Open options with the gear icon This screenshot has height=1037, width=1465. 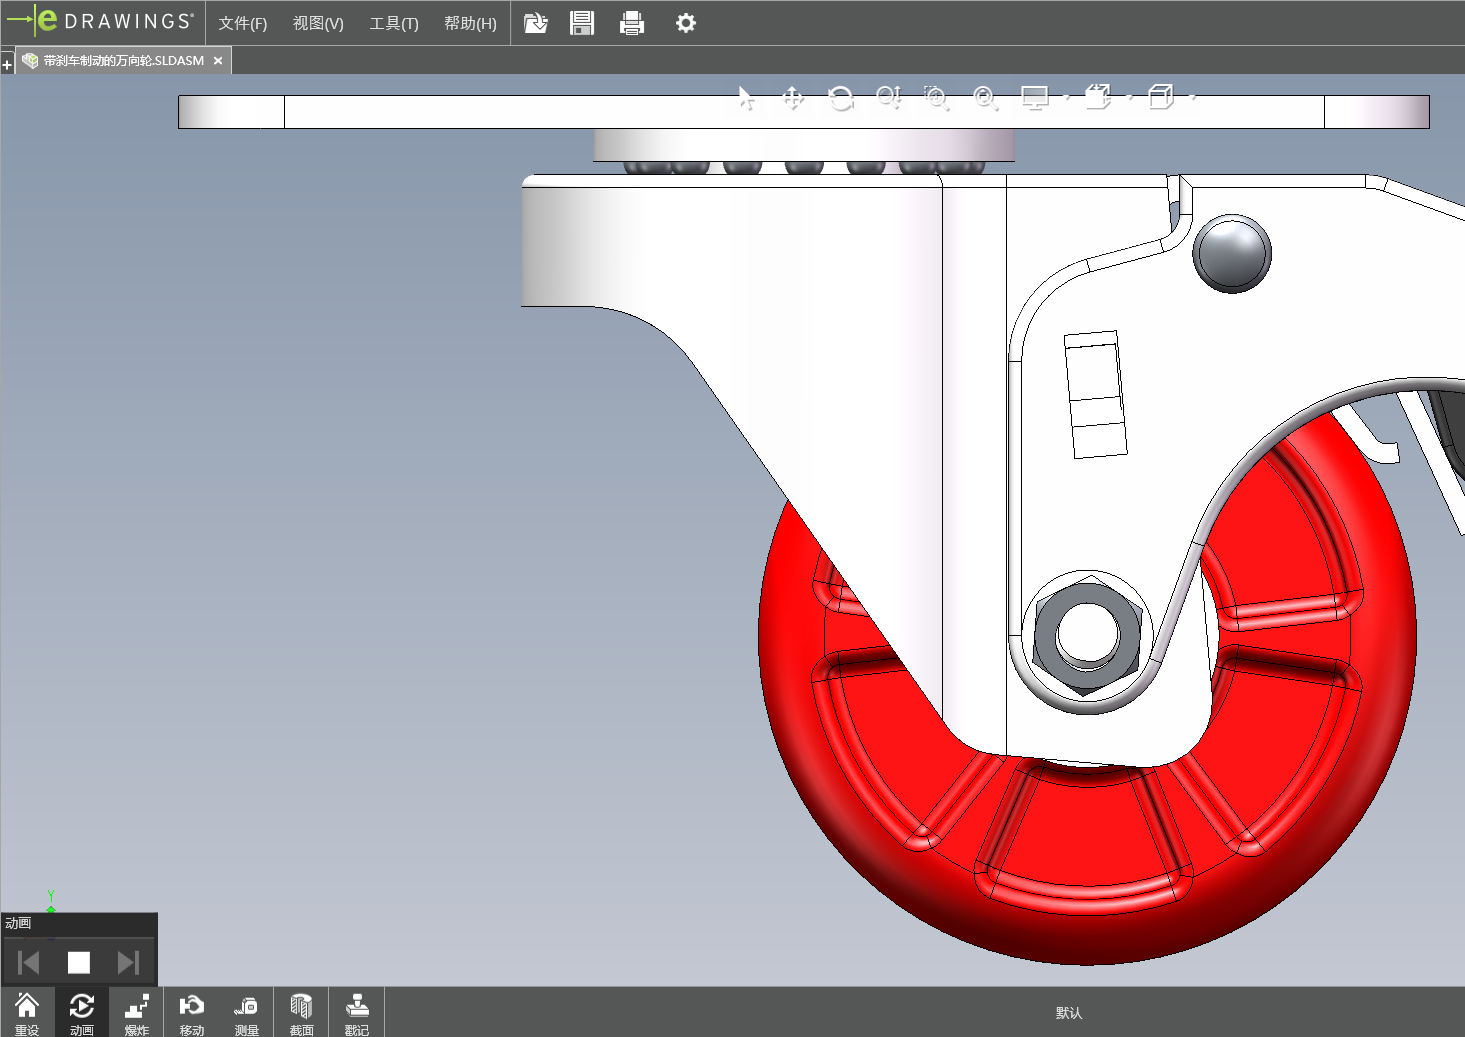tap(685, 23)
